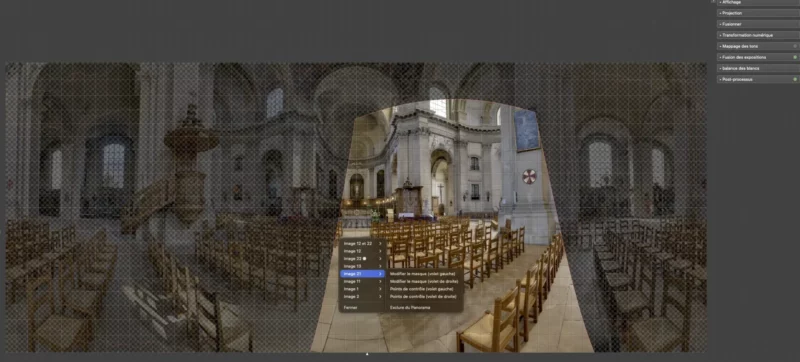The image size is (800, 362).
Task: Expand the Fusion des expositions section
Action: 758,57
